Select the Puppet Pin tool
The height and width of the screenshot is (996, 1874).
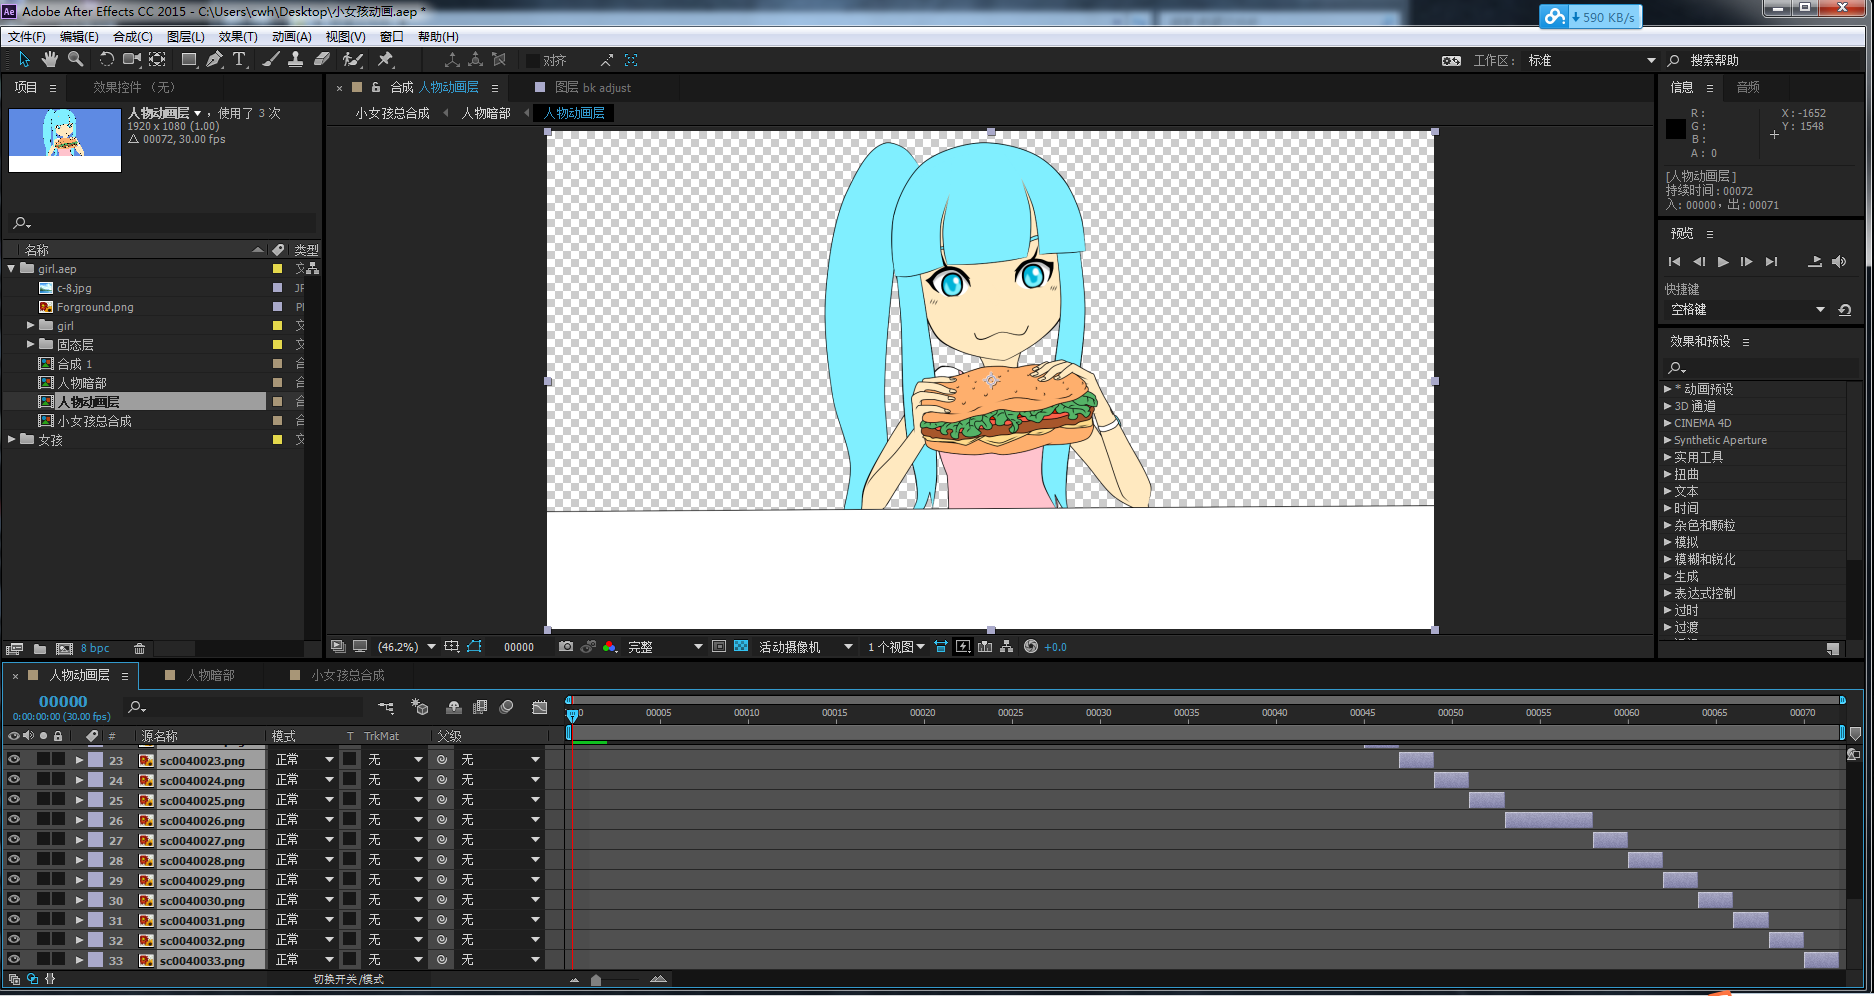coord(386,60)
